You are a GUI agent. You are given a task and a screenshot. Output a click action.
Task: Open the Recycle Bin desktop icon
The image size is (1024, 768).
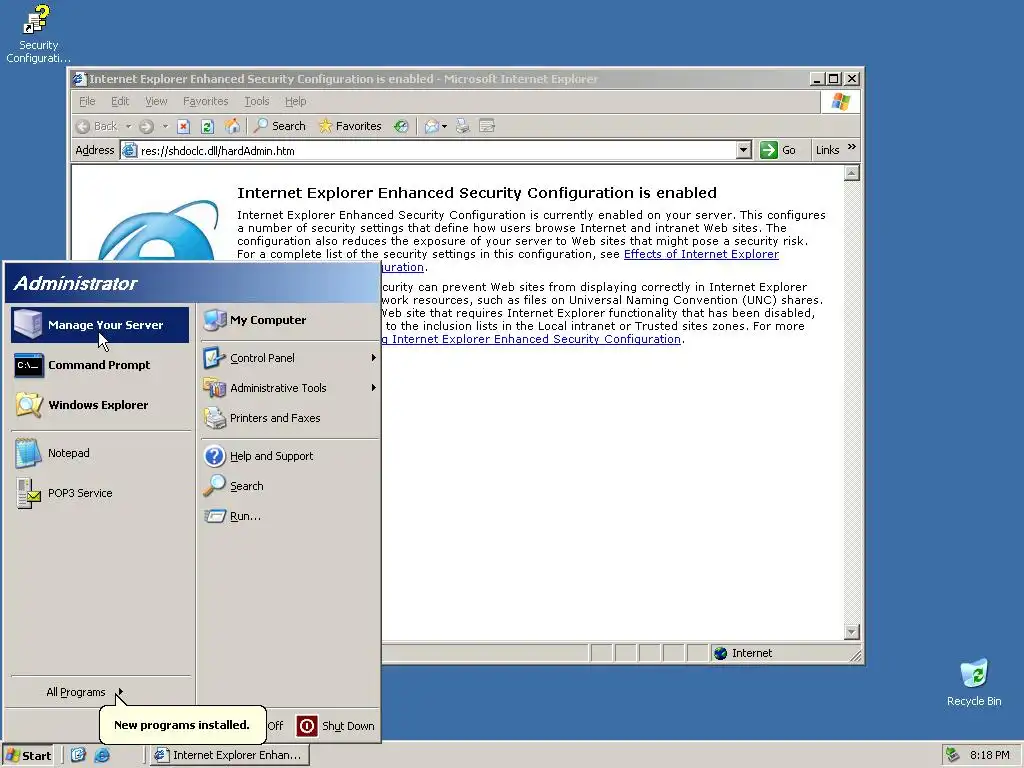click(974, 683)
